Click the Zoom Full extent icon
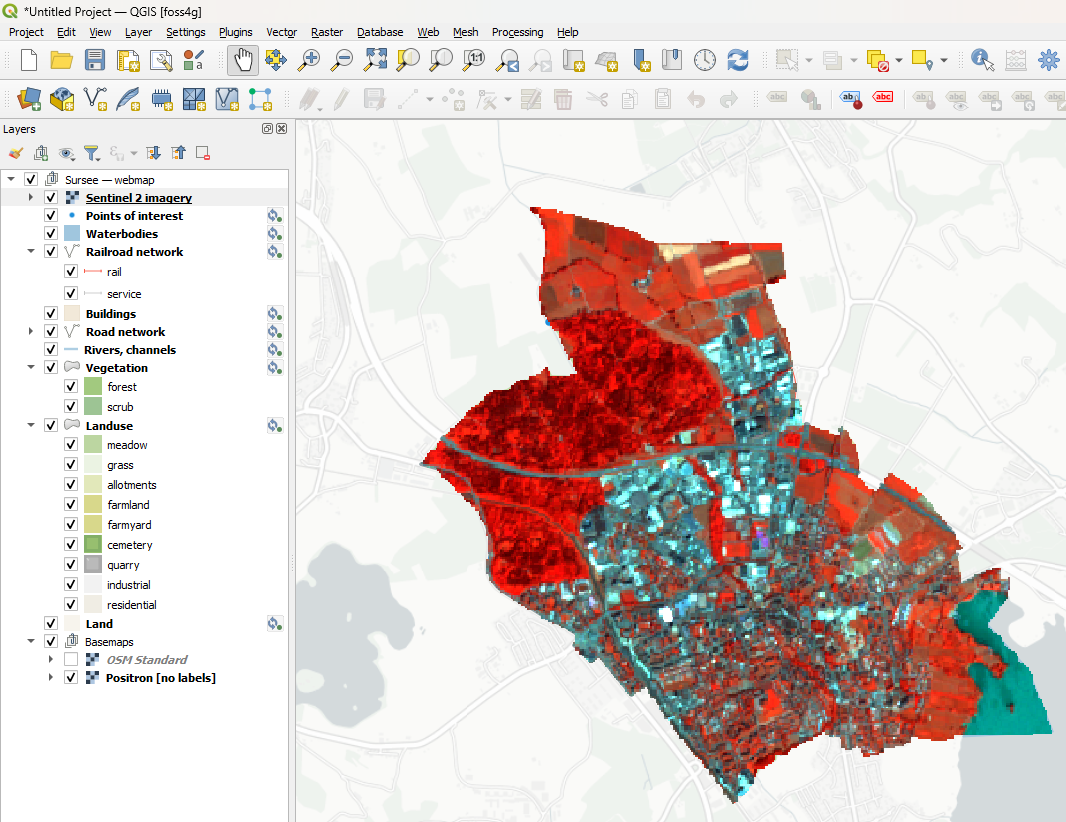Screen dimensions: 1066x822 (375, 60)
